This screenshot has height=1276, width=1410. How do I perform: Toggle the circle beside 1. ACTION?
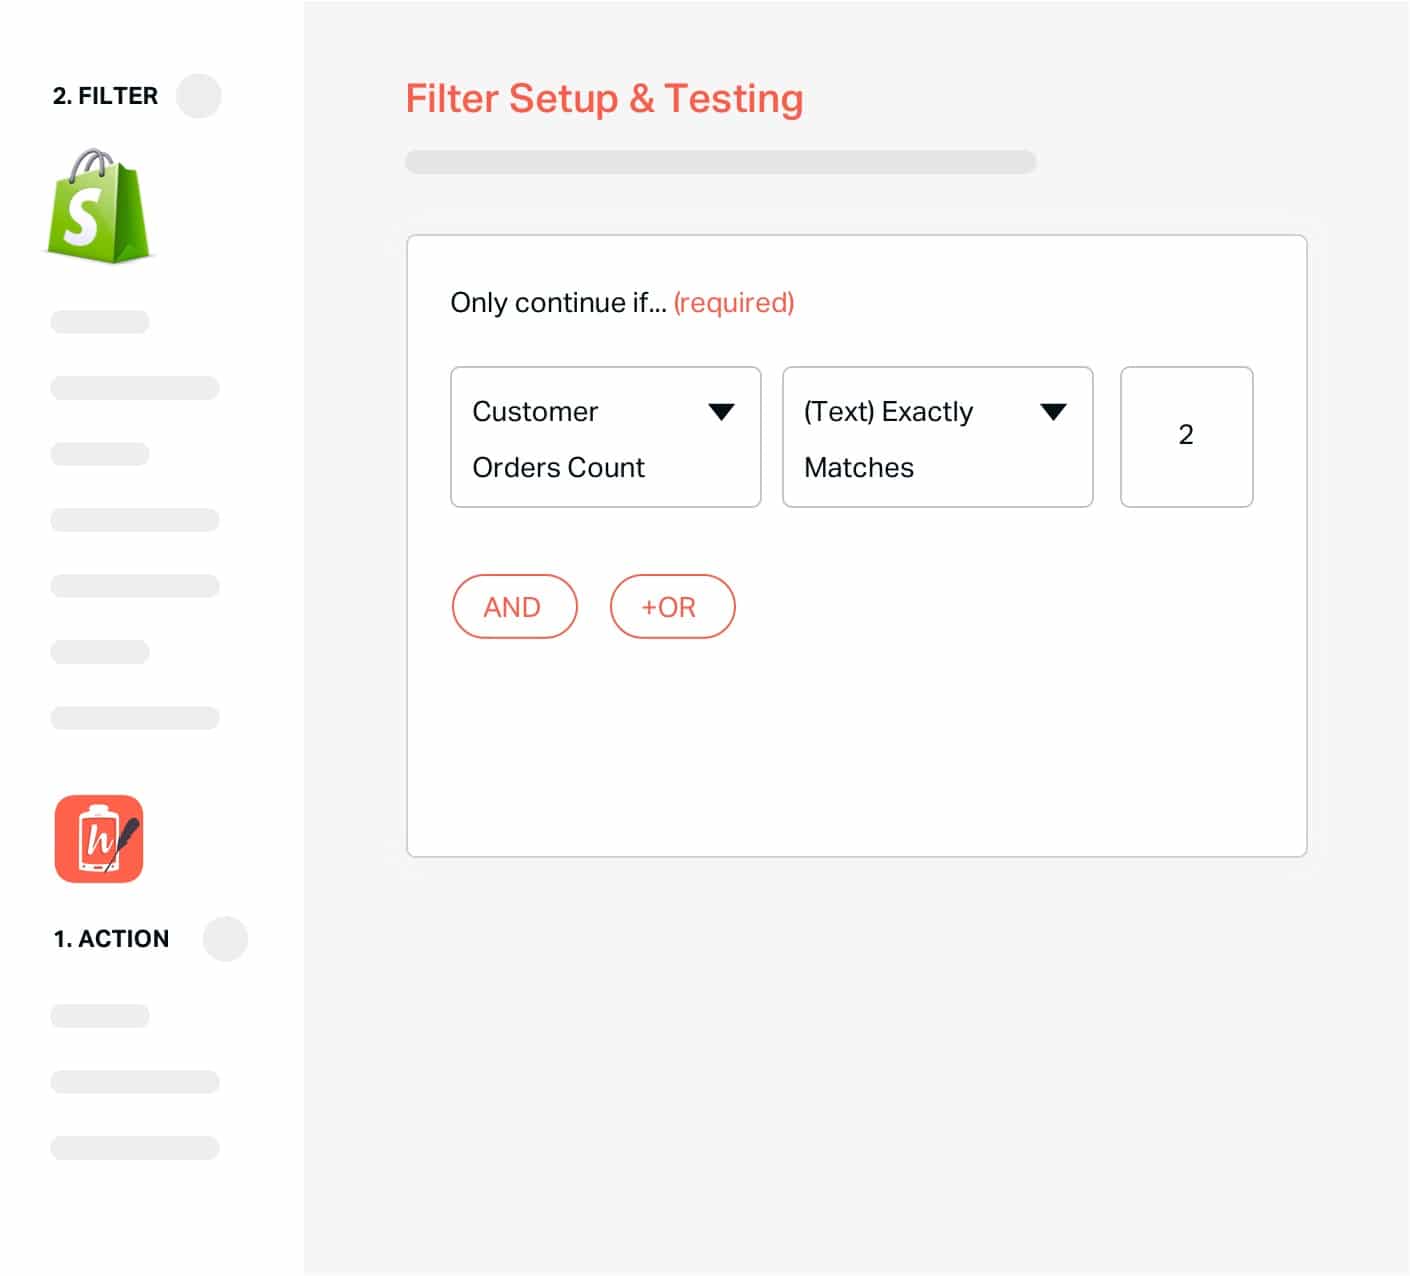pyautogui.click(x=225, y=939)
